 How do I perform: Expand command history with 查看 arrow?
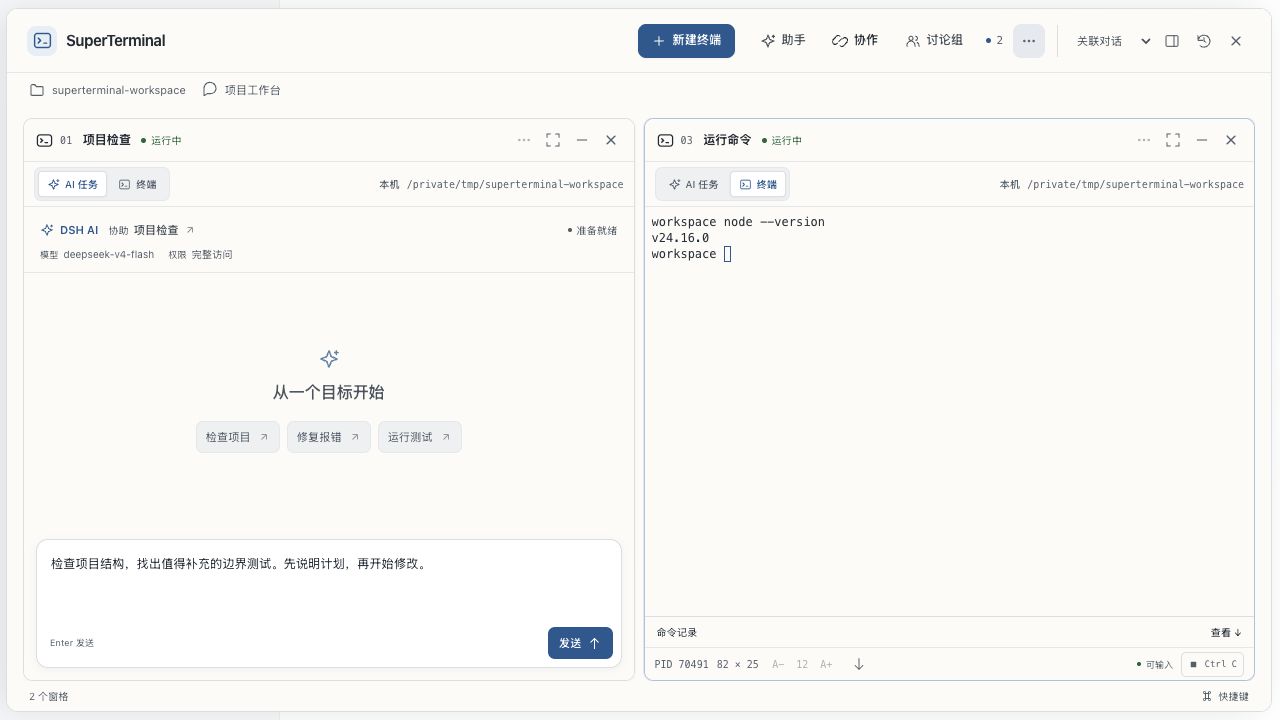point(1226,632)
